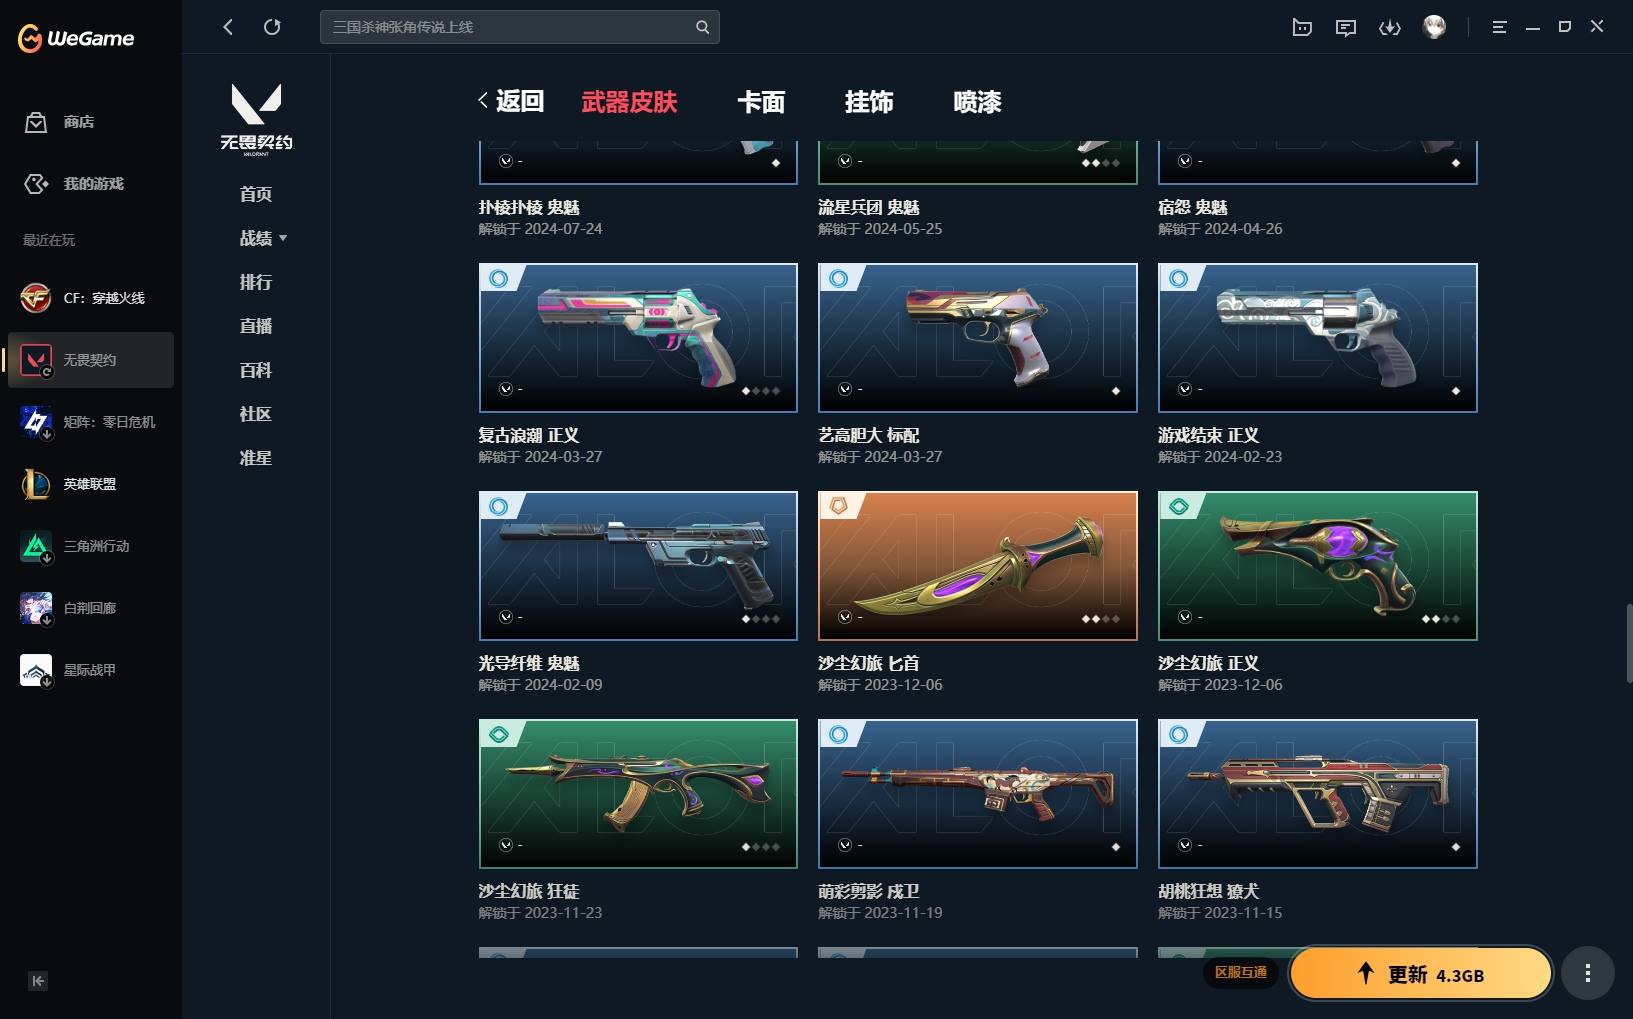Open the WeGame store icon

36,122
